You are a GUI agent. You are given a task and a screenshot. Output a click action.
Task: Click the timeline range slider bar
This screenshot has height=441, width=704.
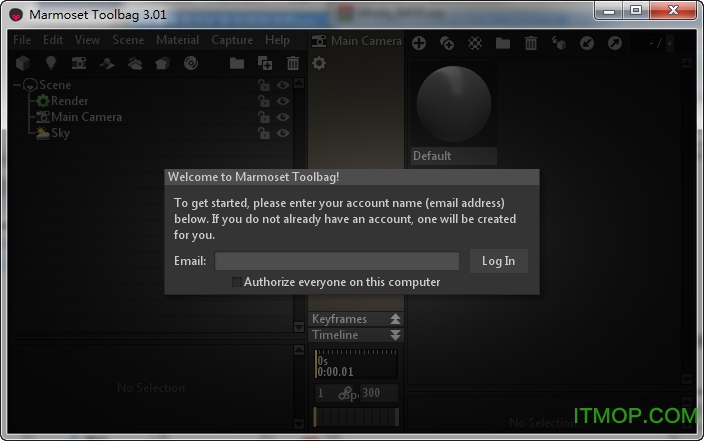tap(356, 417)
